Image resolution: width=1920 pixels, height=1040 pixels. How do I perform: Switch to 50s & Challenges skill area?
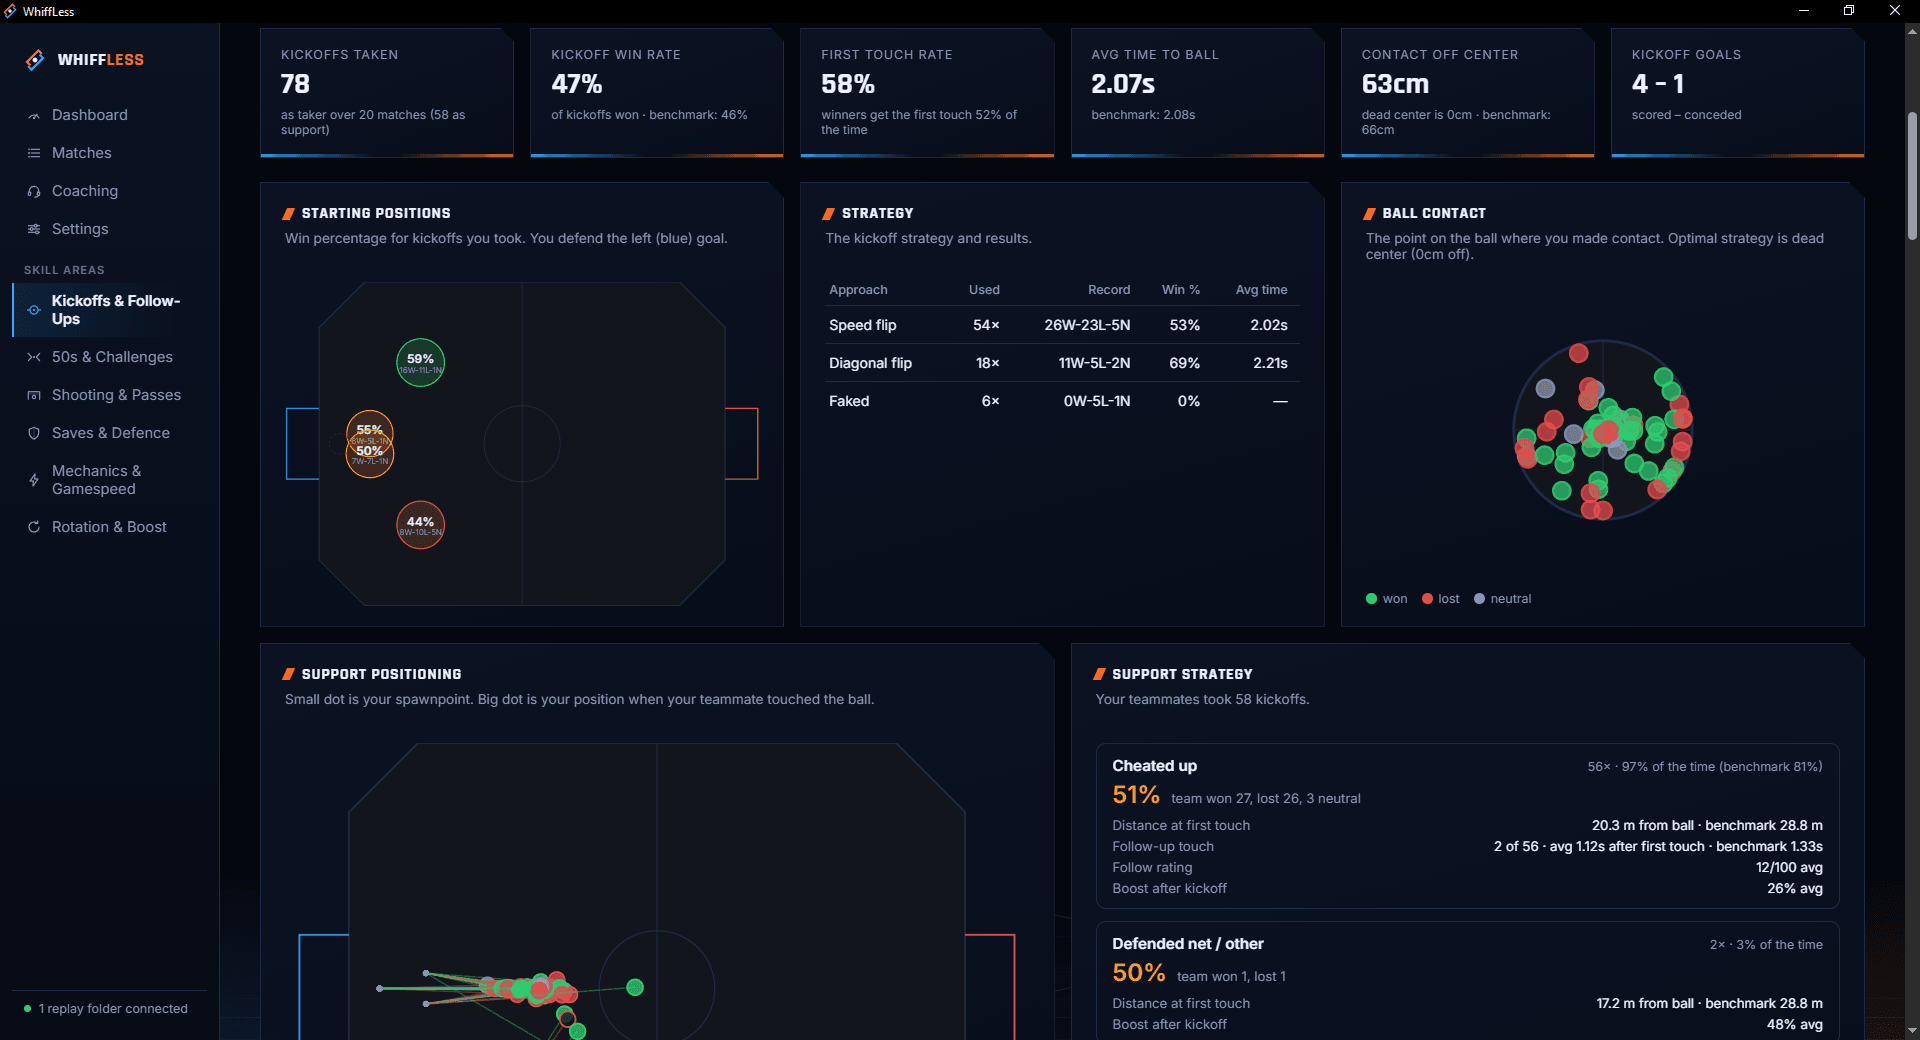click(x=112, y=357)
